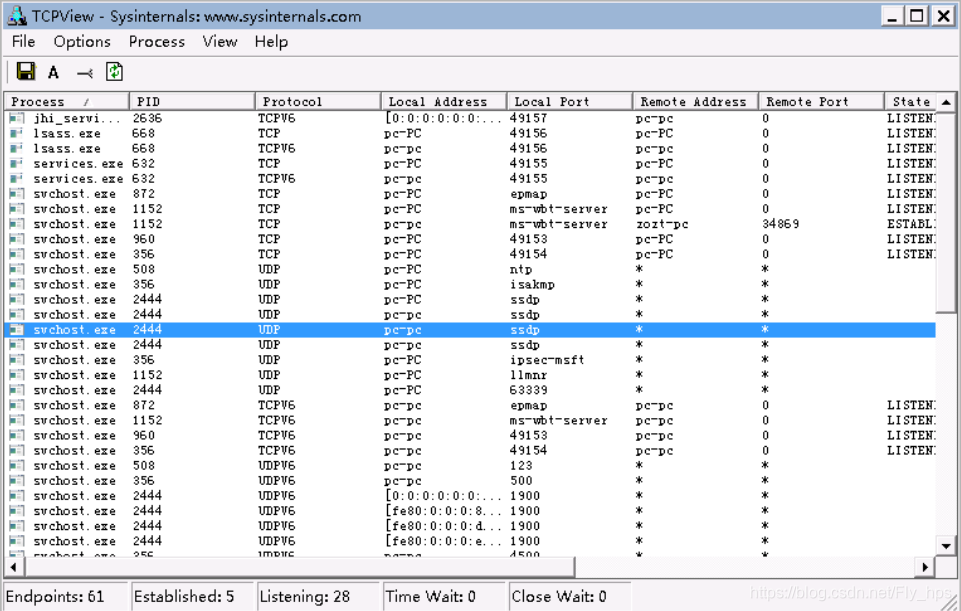
Task: Click [fe80:0:0:0:d... local address cell
Action: coord(443,526)
